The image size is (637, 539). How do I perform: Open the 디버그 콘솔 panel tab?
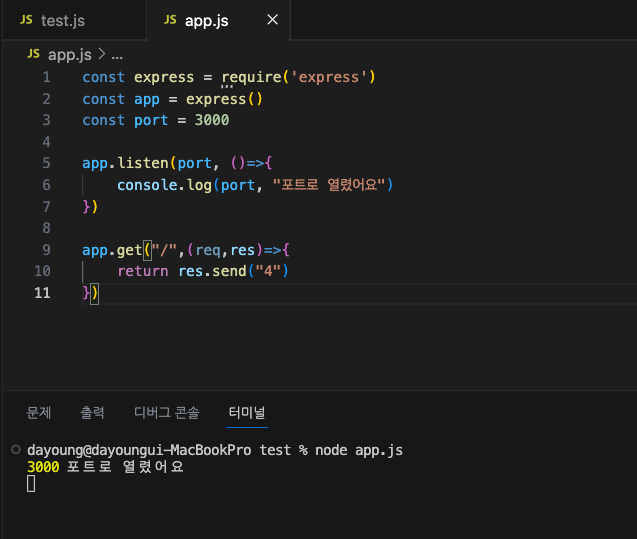[x=167, y=413]
